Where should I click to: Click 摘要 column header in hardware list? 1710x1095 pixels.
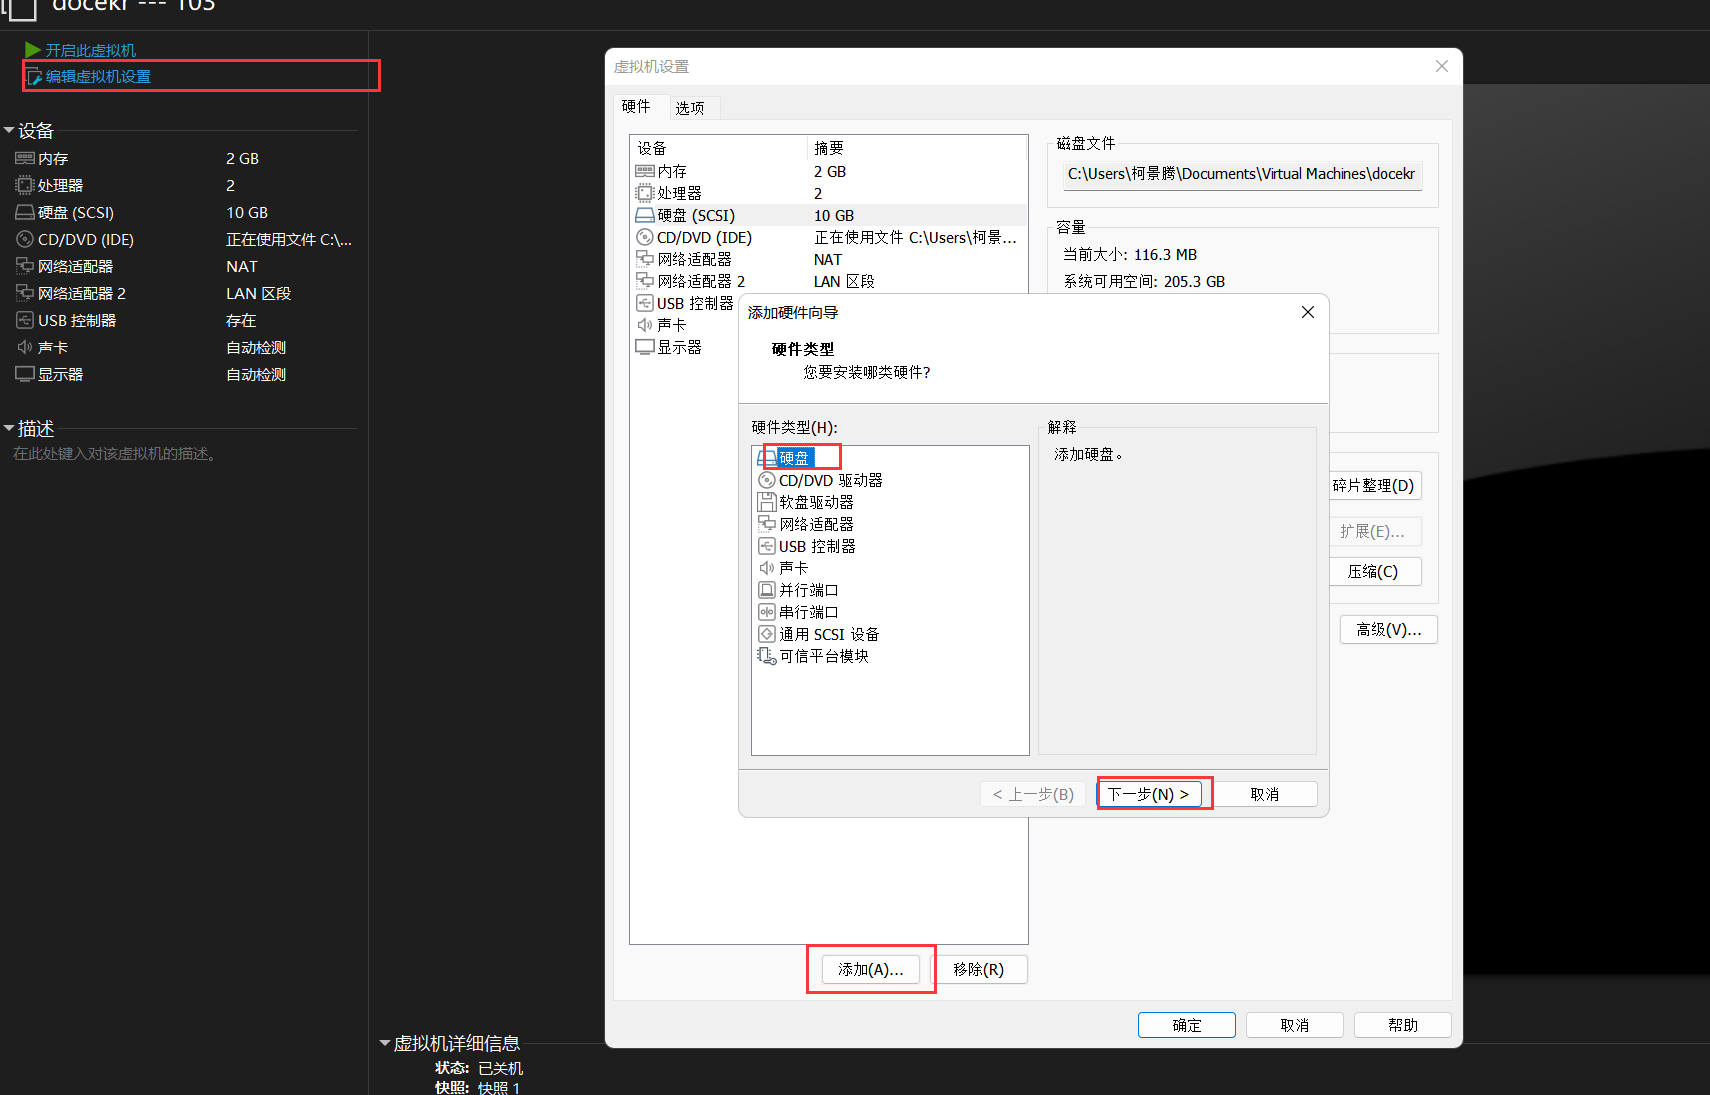click(917, 148)
